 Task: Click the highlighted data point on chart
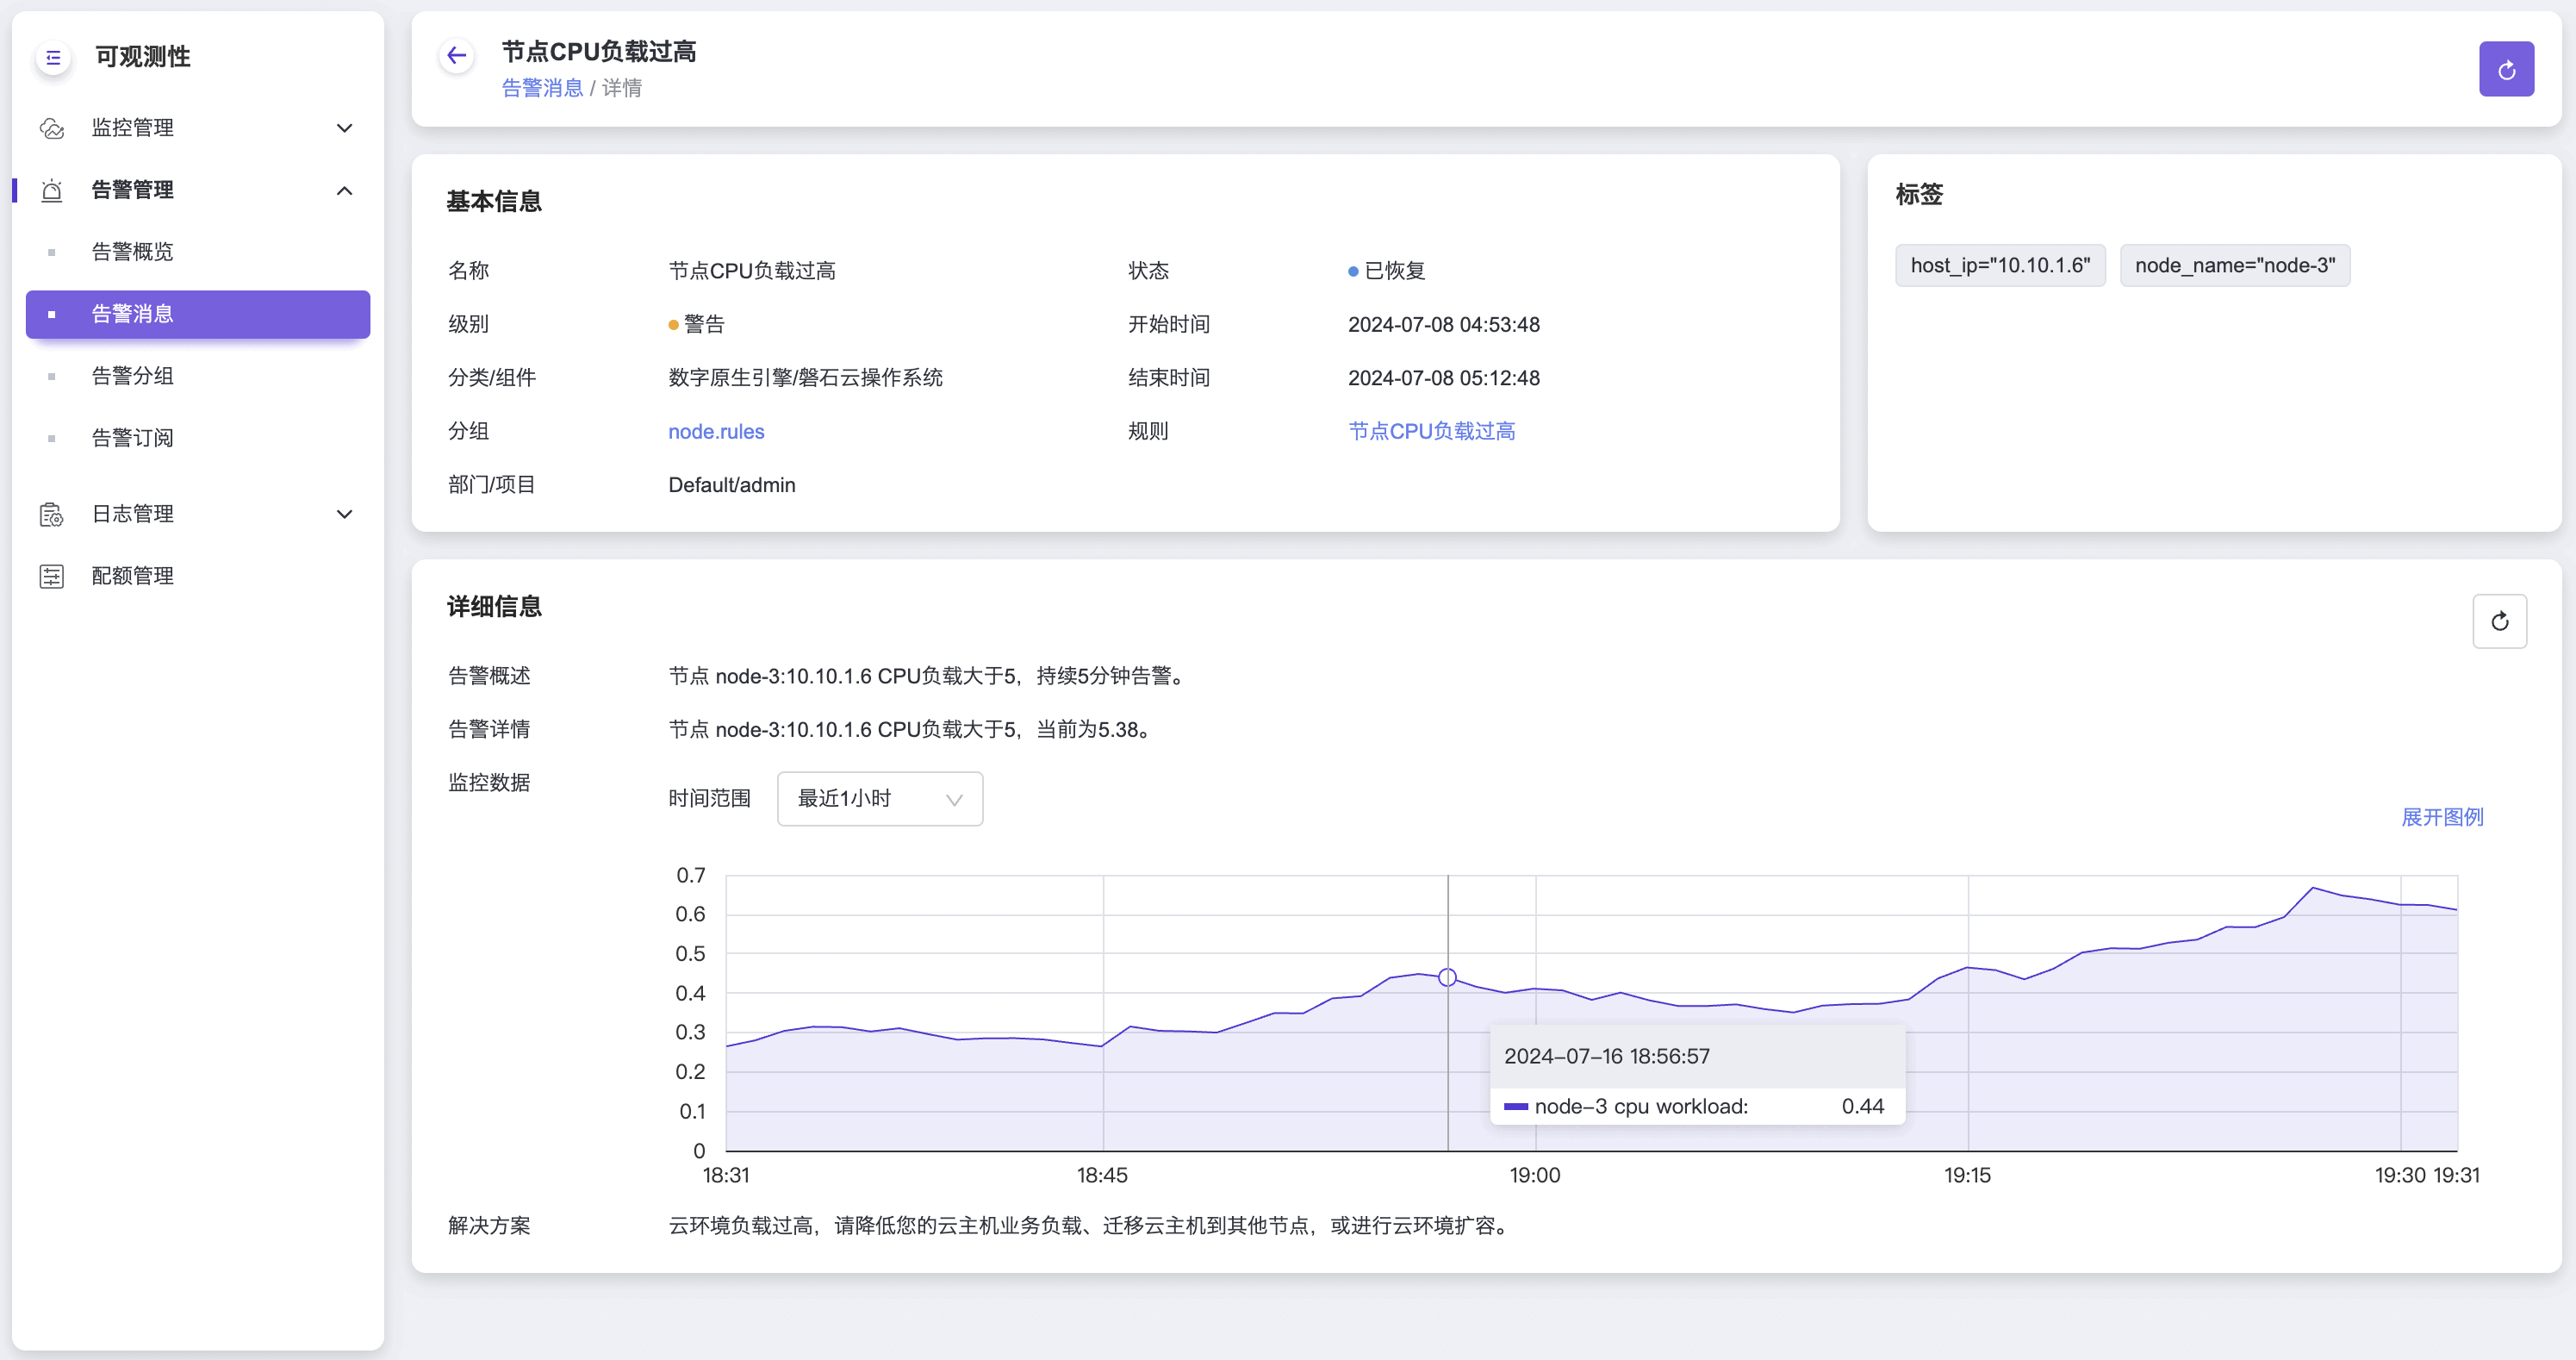[x=1447, y=977]
